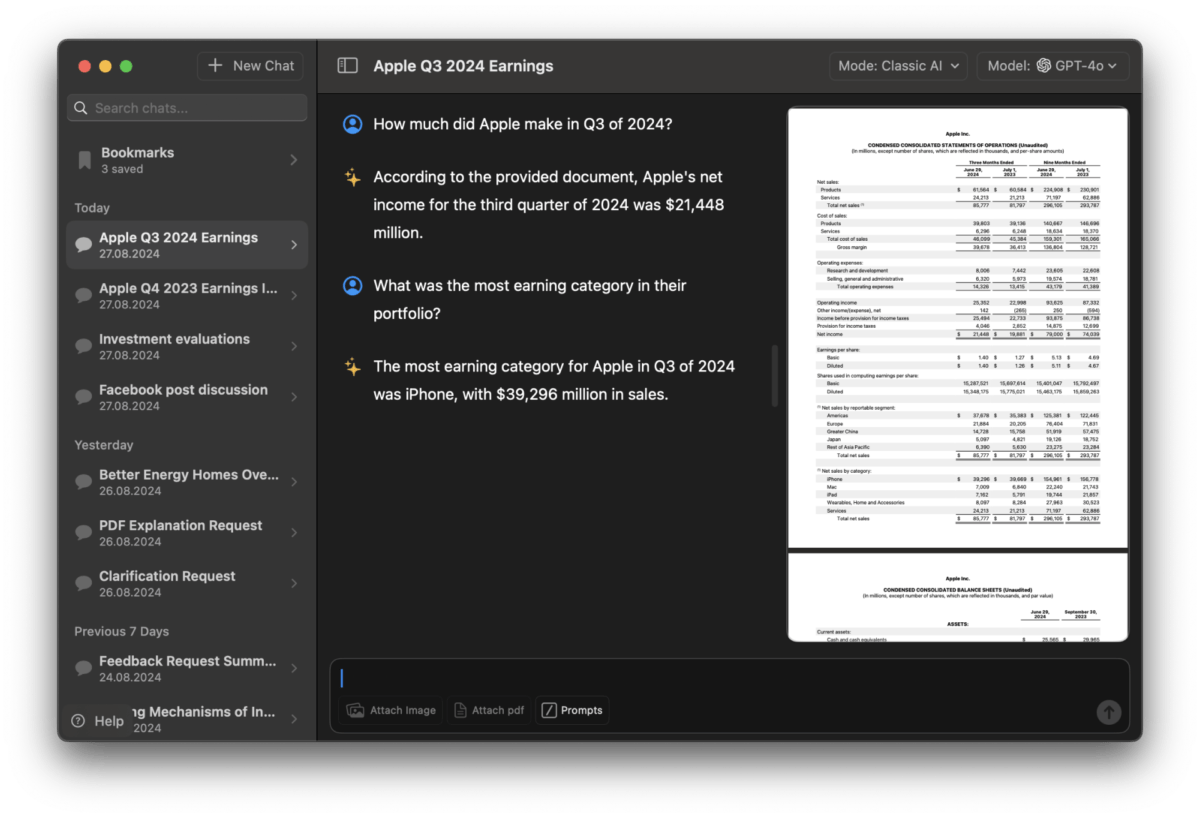Click the Help question mark icon
Viewport: 1200px width, 818px height.
tap(78, 721)
